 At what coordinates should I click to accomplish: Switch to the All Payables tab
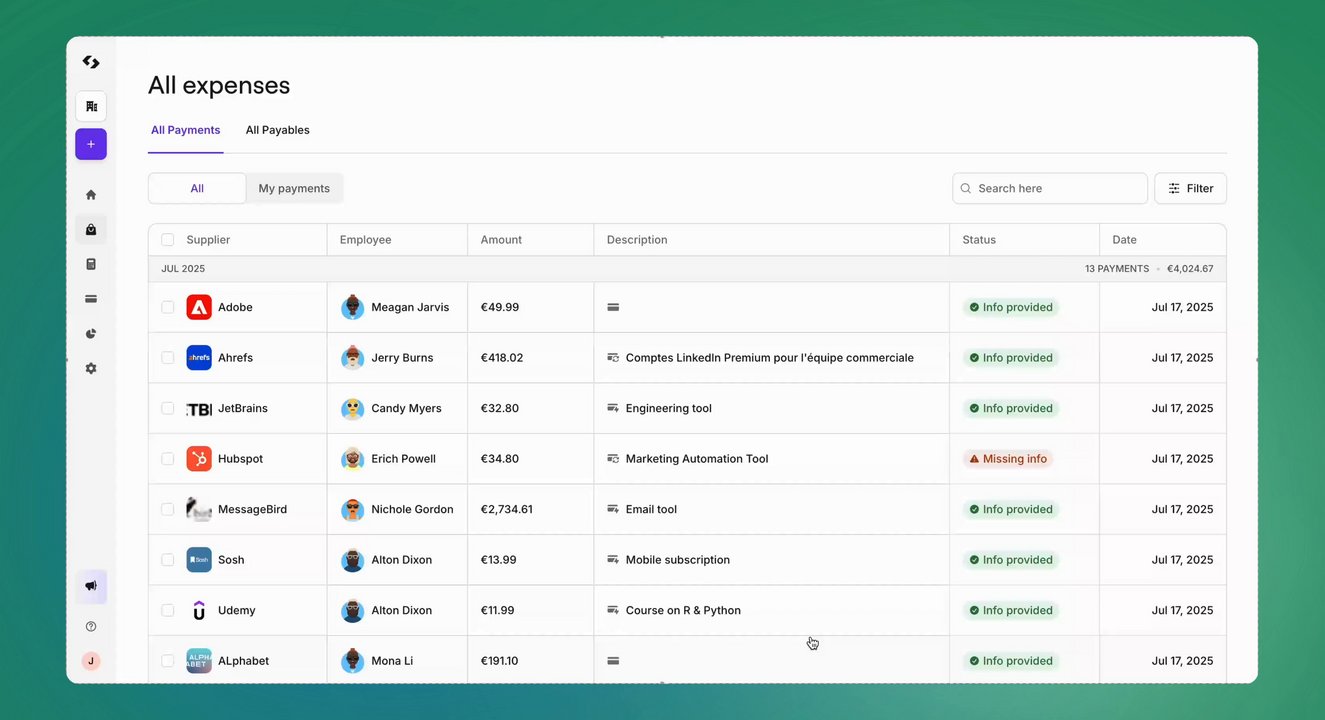point(278,130)
